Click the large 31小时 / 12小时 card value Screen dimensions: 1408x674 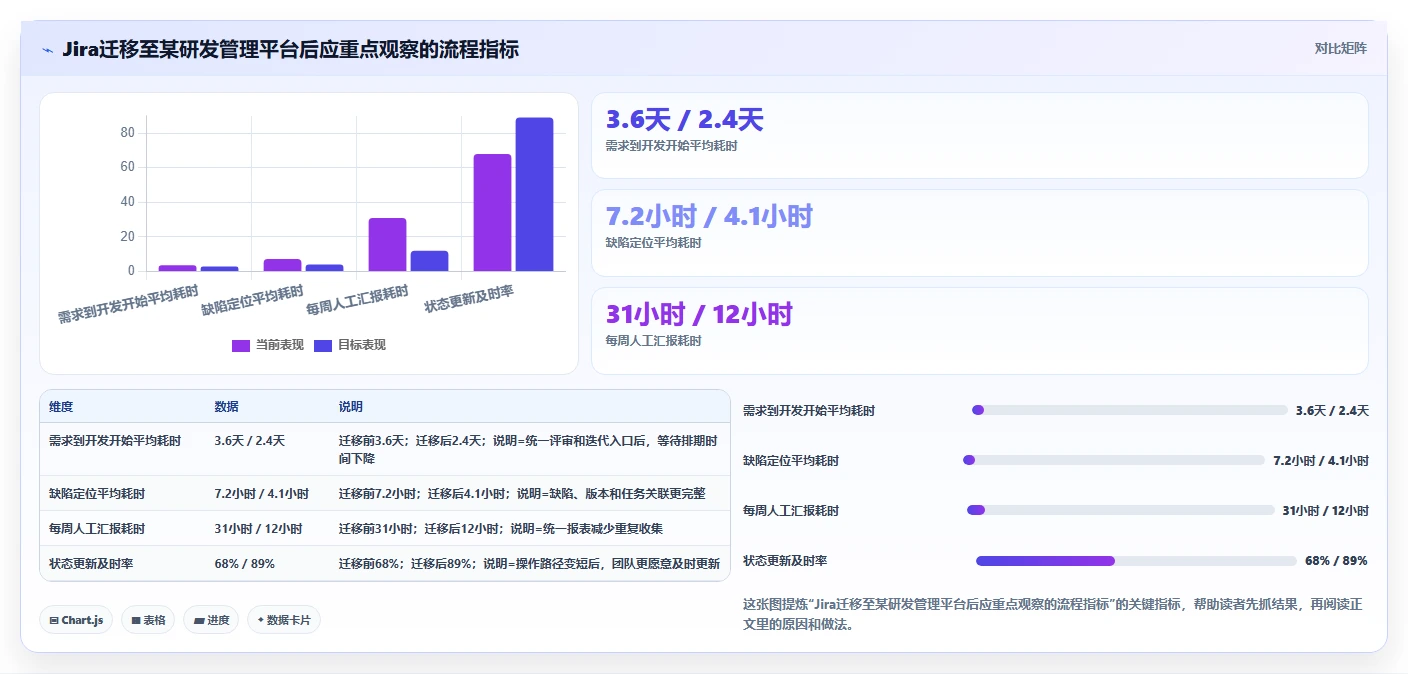(x=699, y=314)
